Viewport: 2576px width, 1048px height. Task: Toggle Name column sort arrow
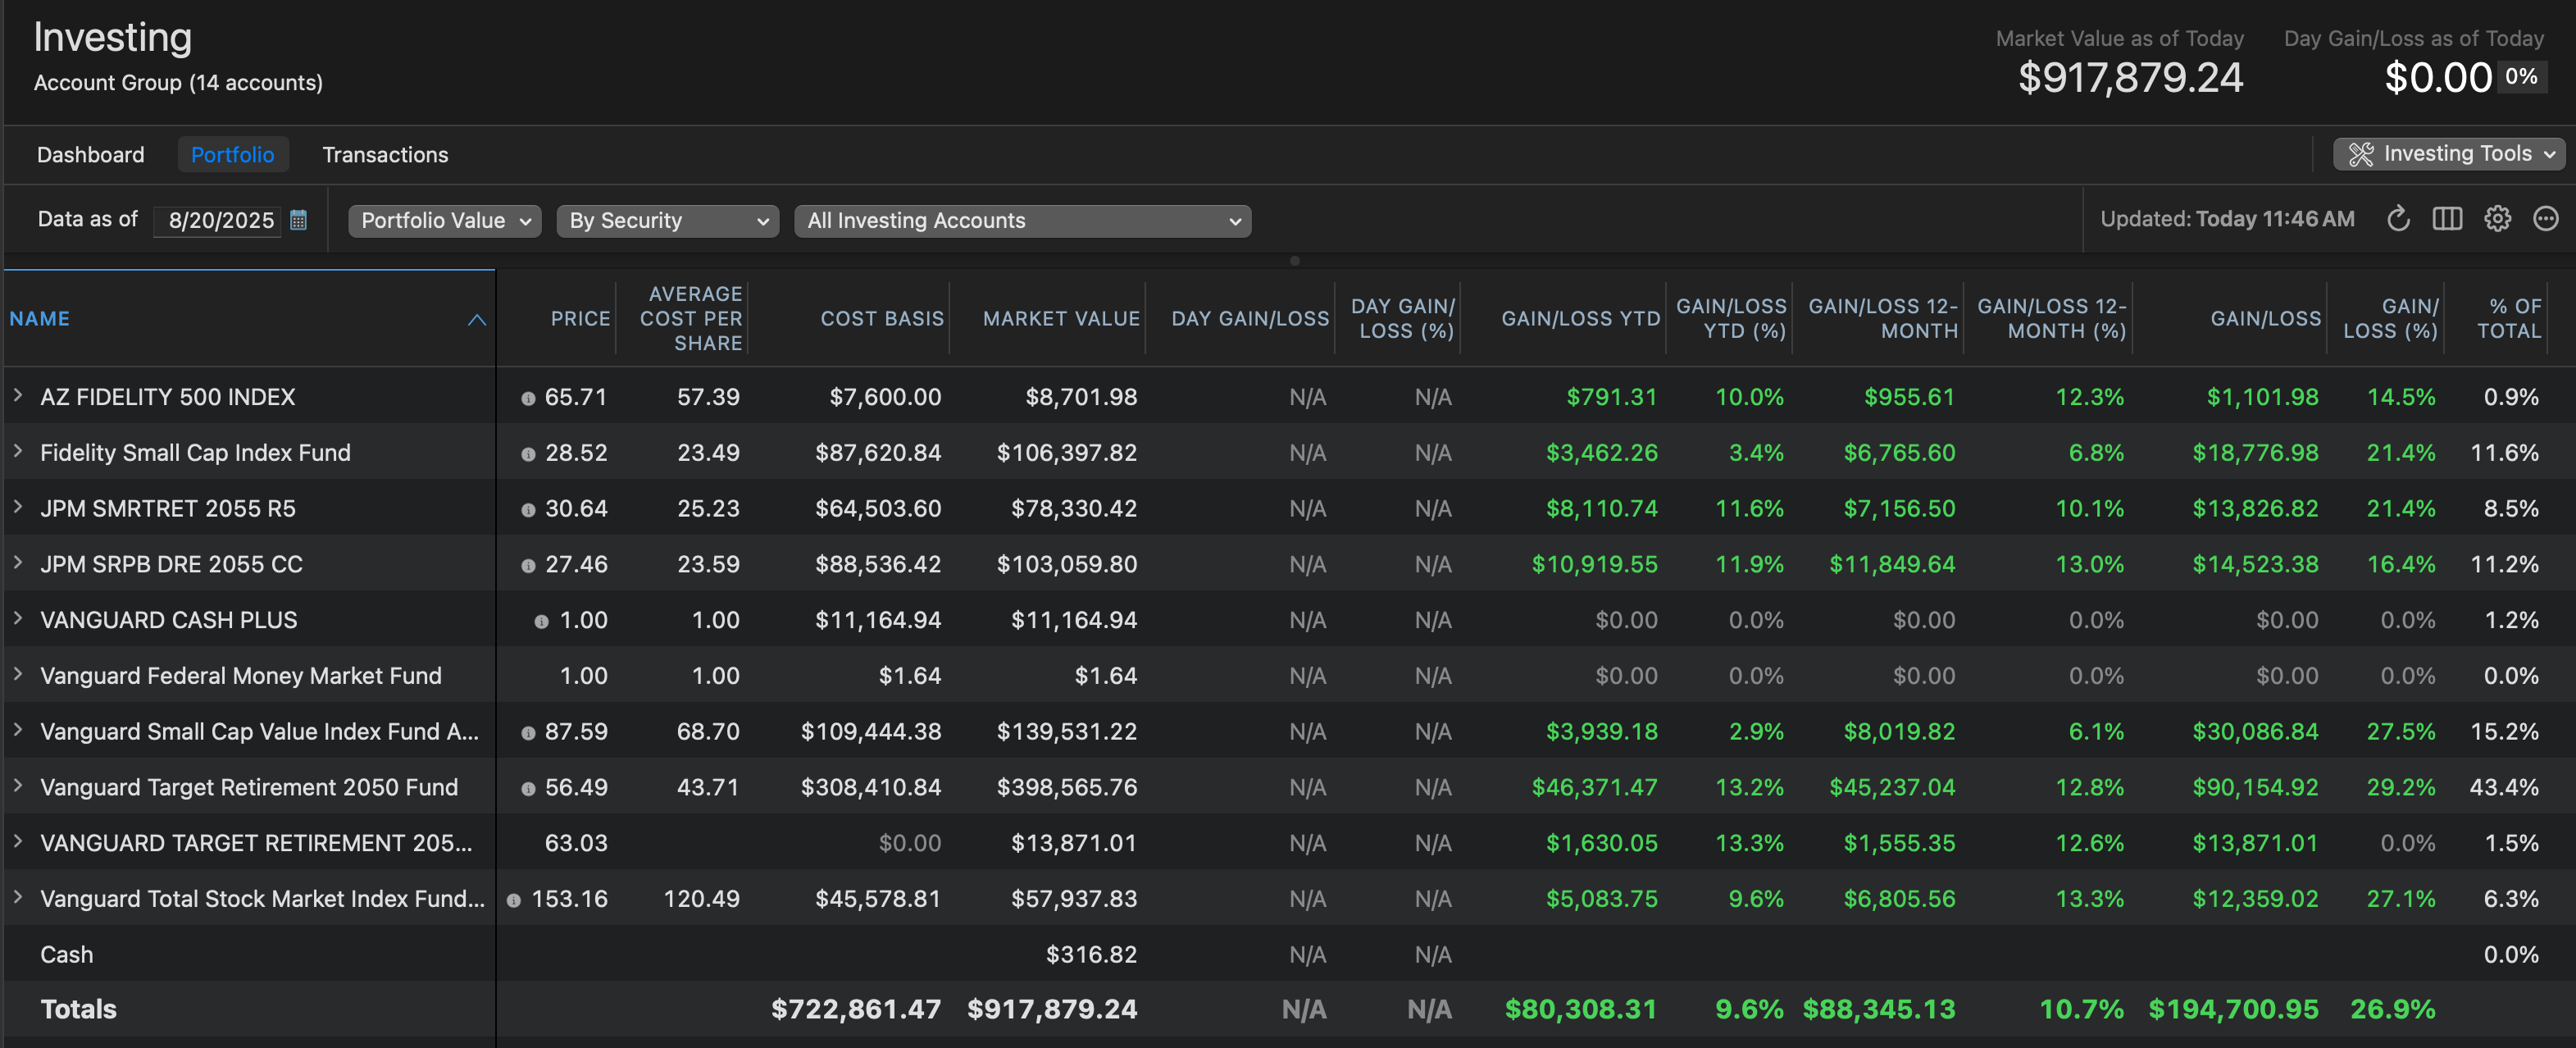(x=477, y=319)
